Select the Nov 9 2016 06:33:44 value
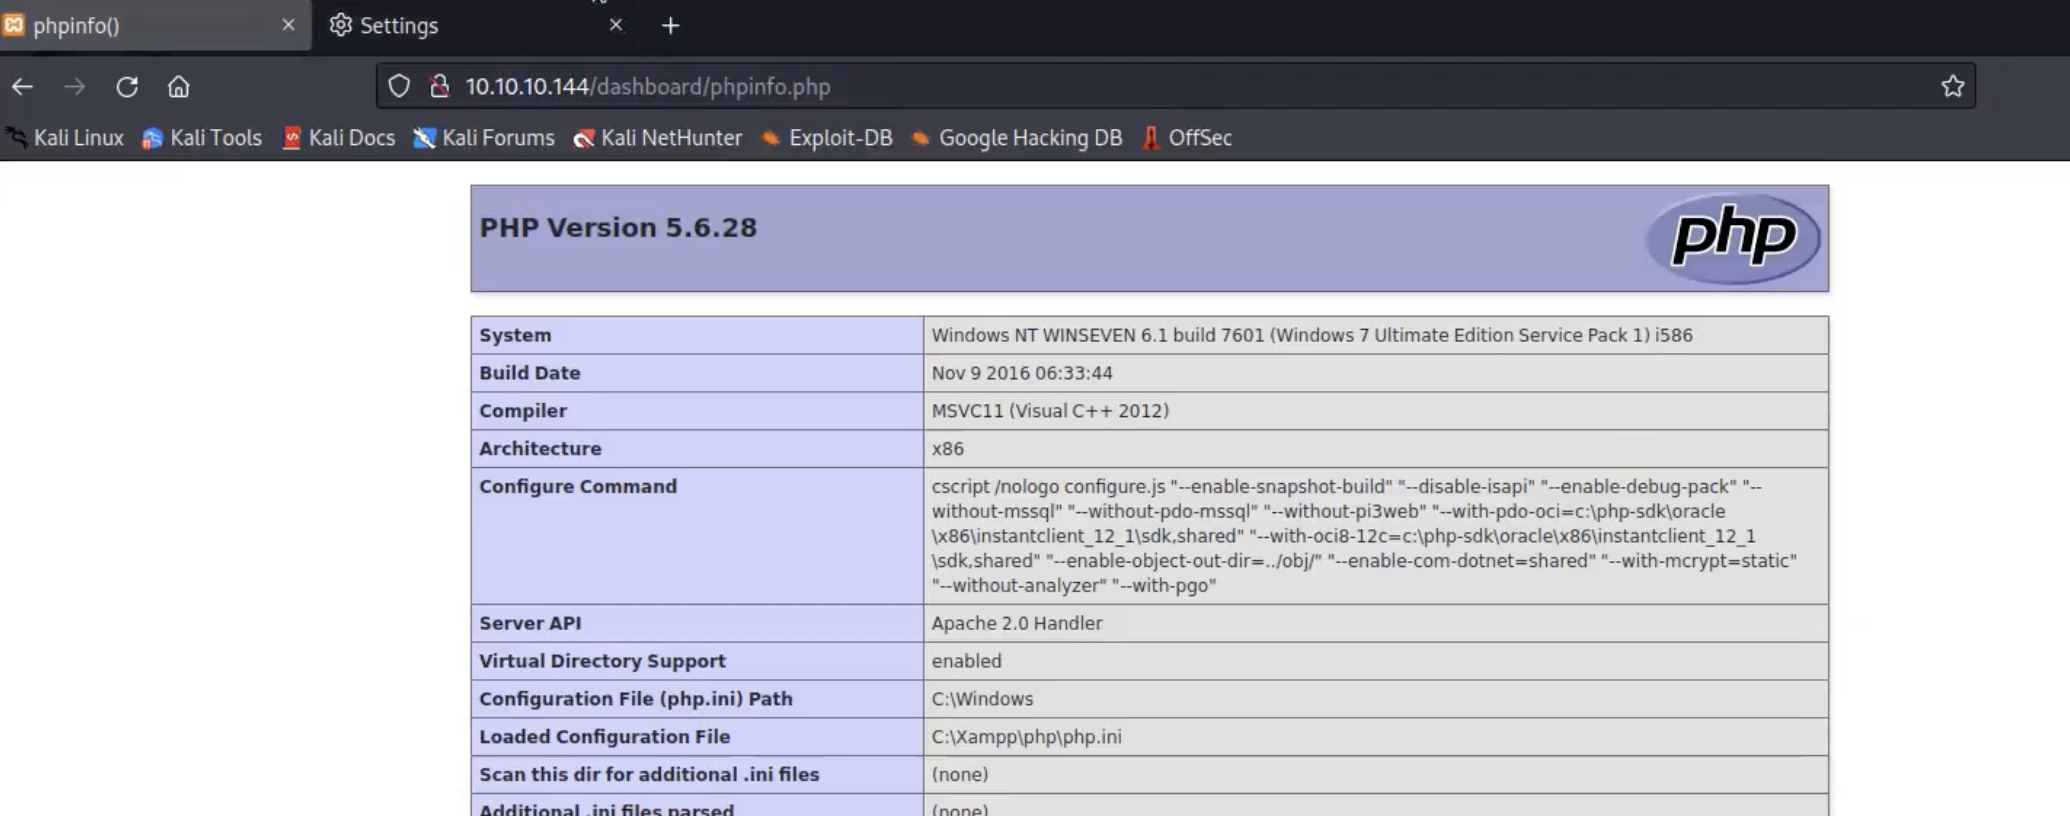The width and height of the screenshot is (2070, 816). pos(1022,373)
